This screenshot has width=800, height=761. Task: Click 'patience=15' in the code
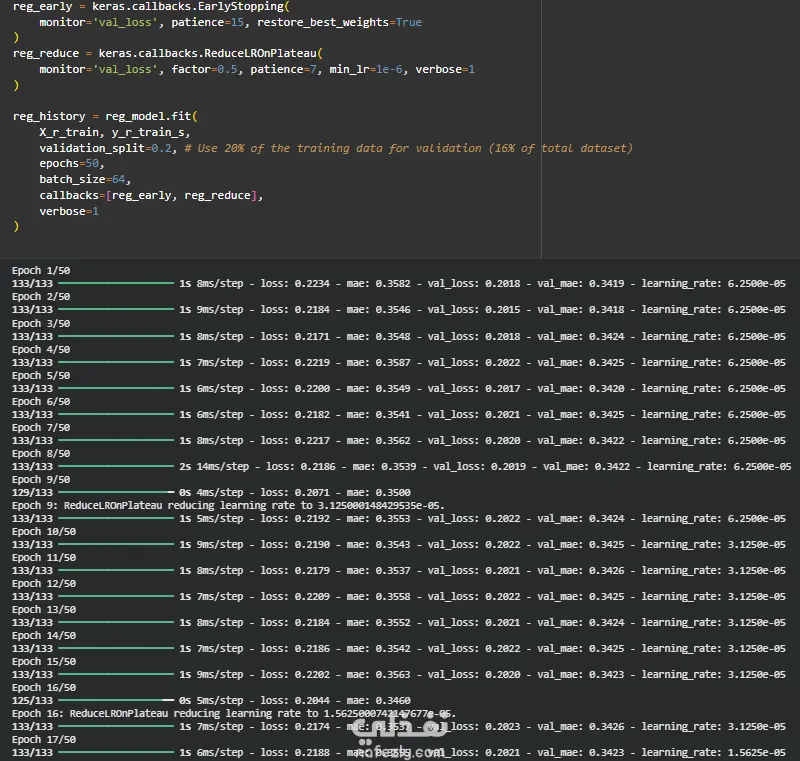(x=207, y=22)
